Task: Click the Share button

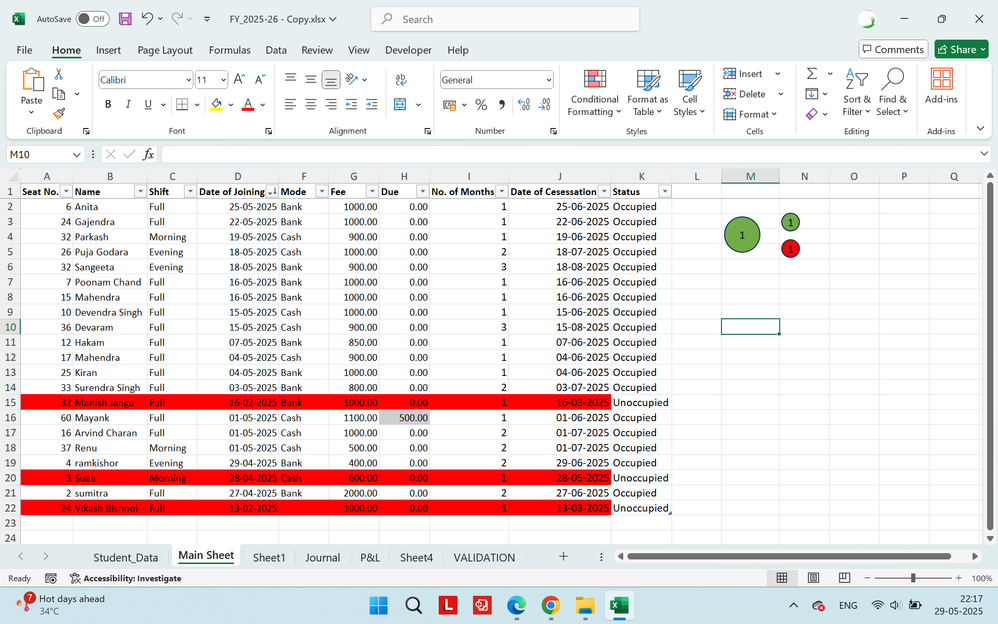Action: click(x=960, y=49)
